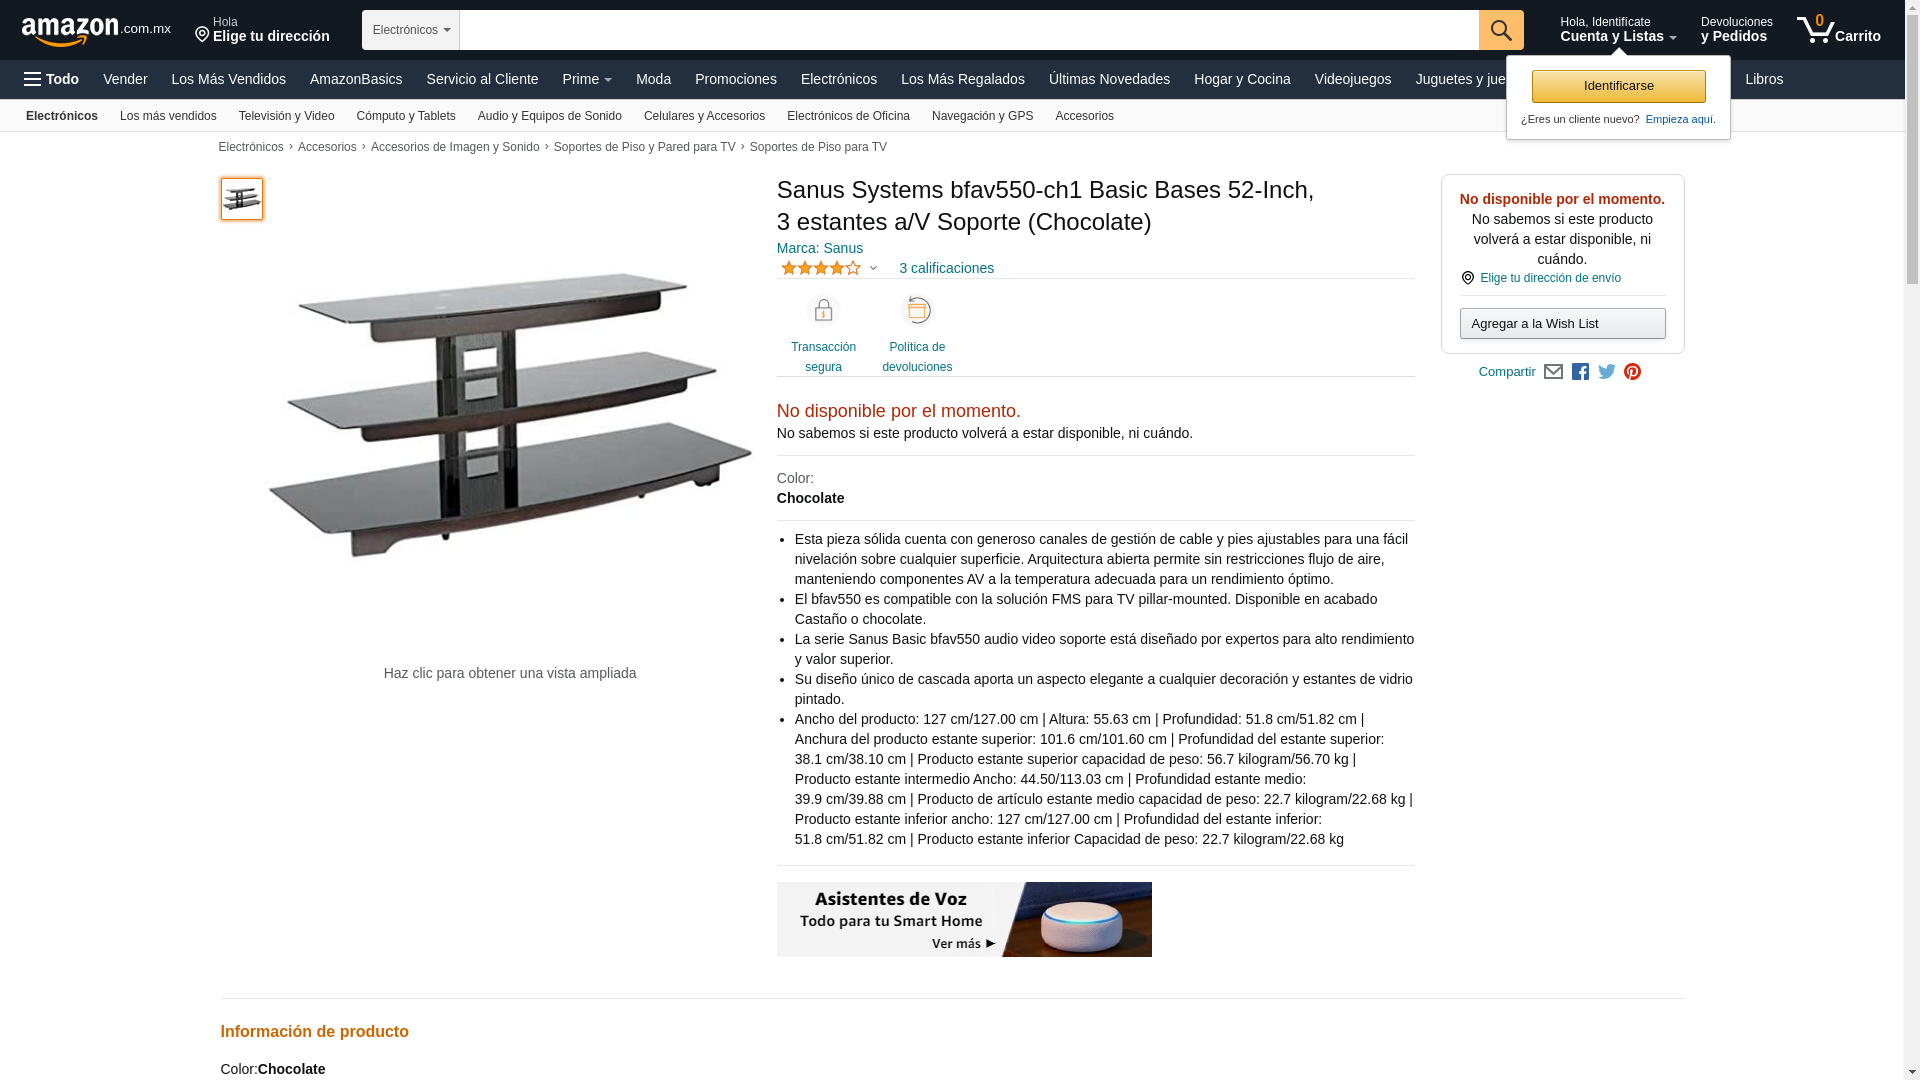
Task: Click Agregar a la Wish List button
Action: [x=1563, y=324]
